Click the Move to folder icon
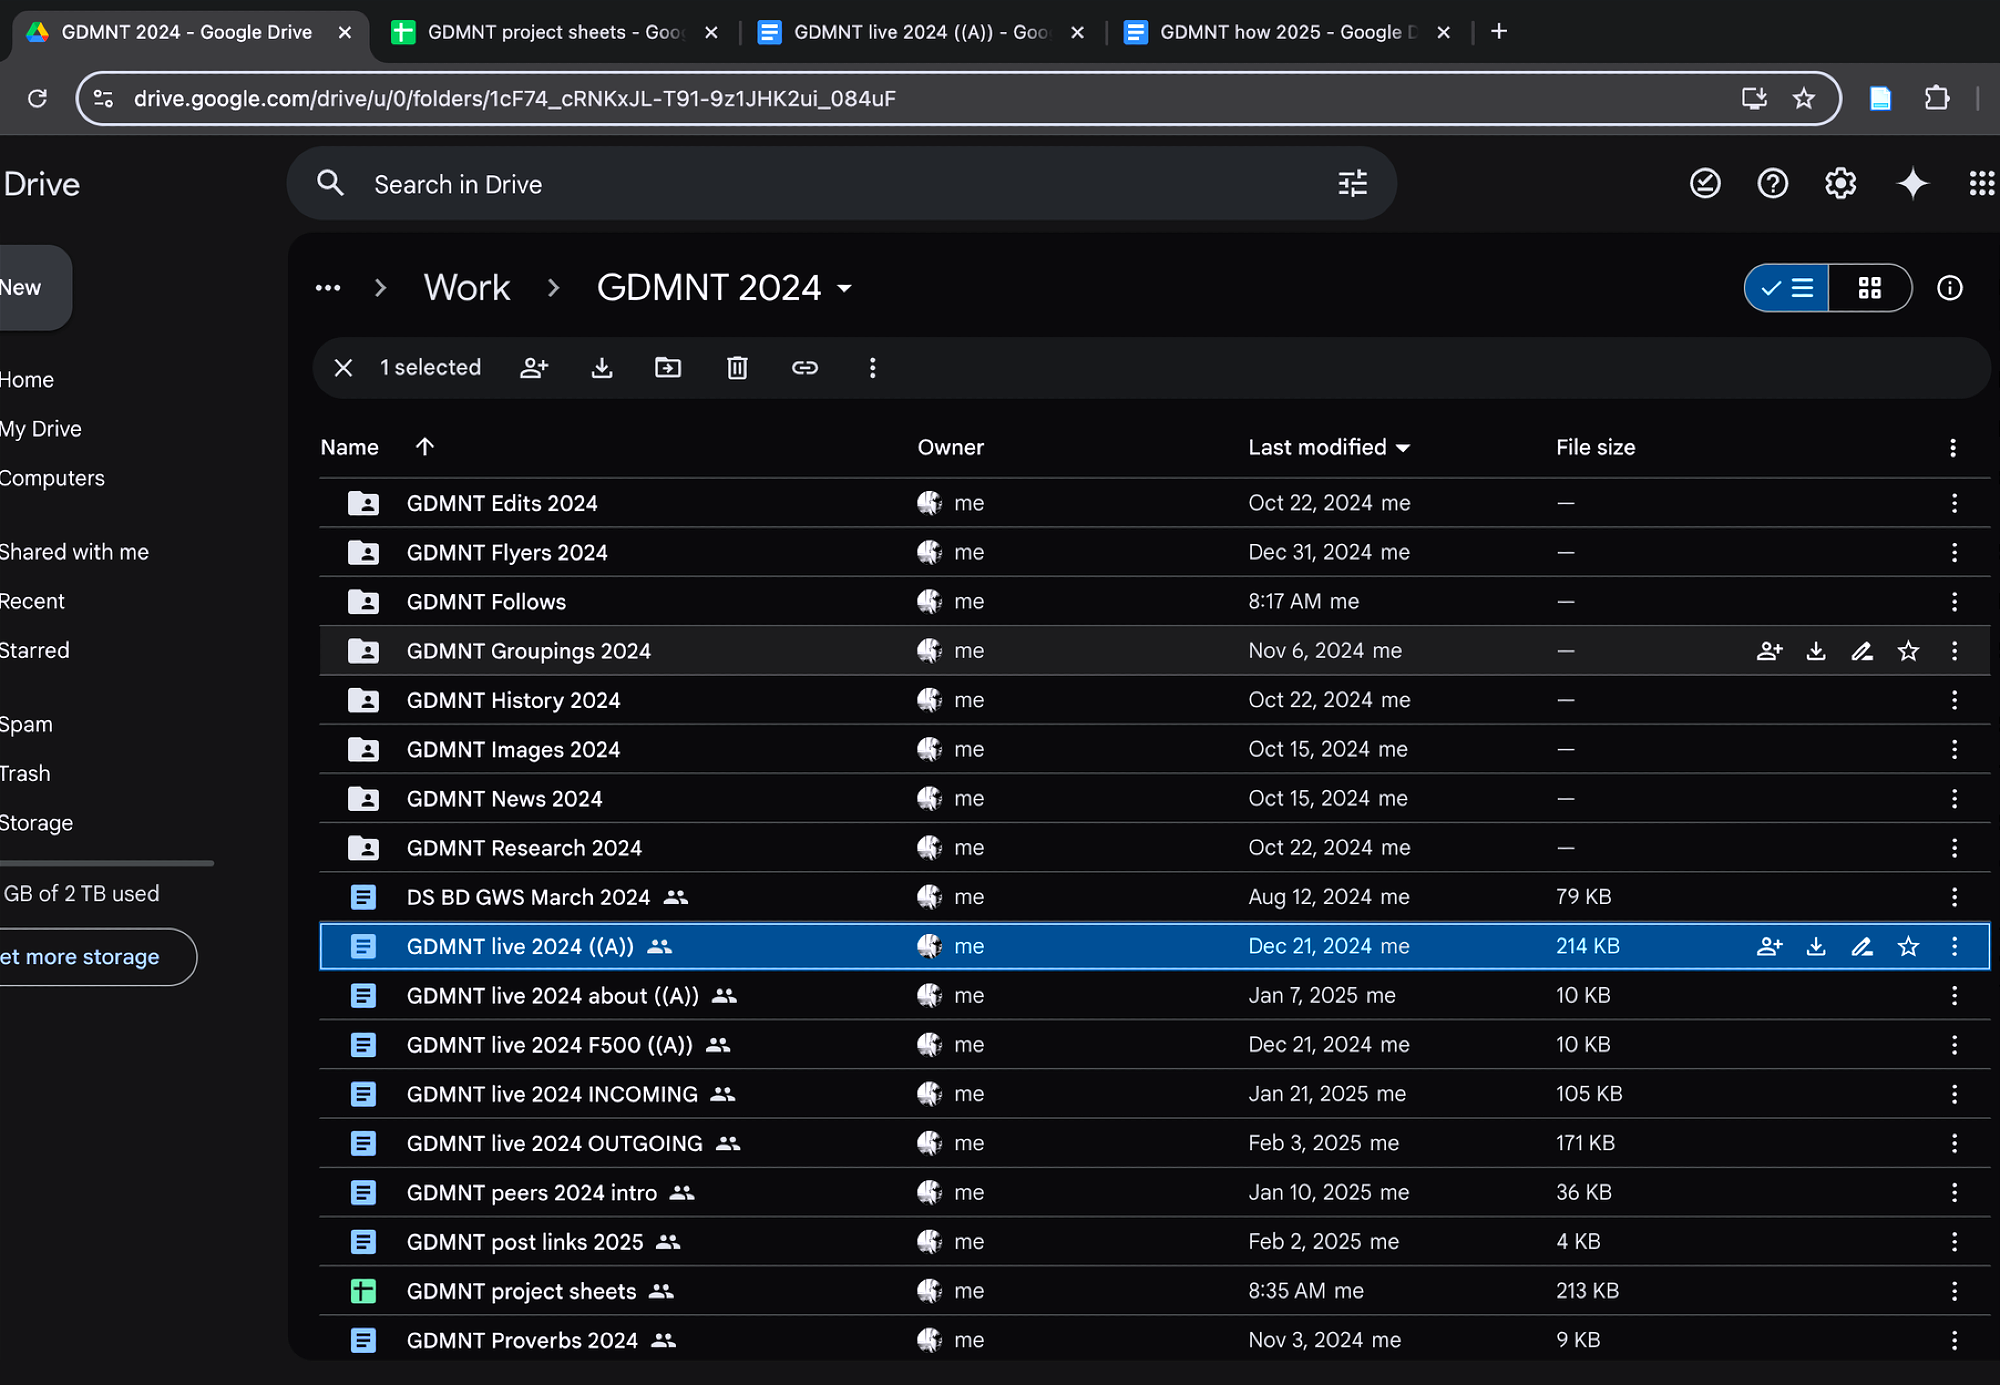The height and width of the screenshot is (1385, 2000). [668, 368]
